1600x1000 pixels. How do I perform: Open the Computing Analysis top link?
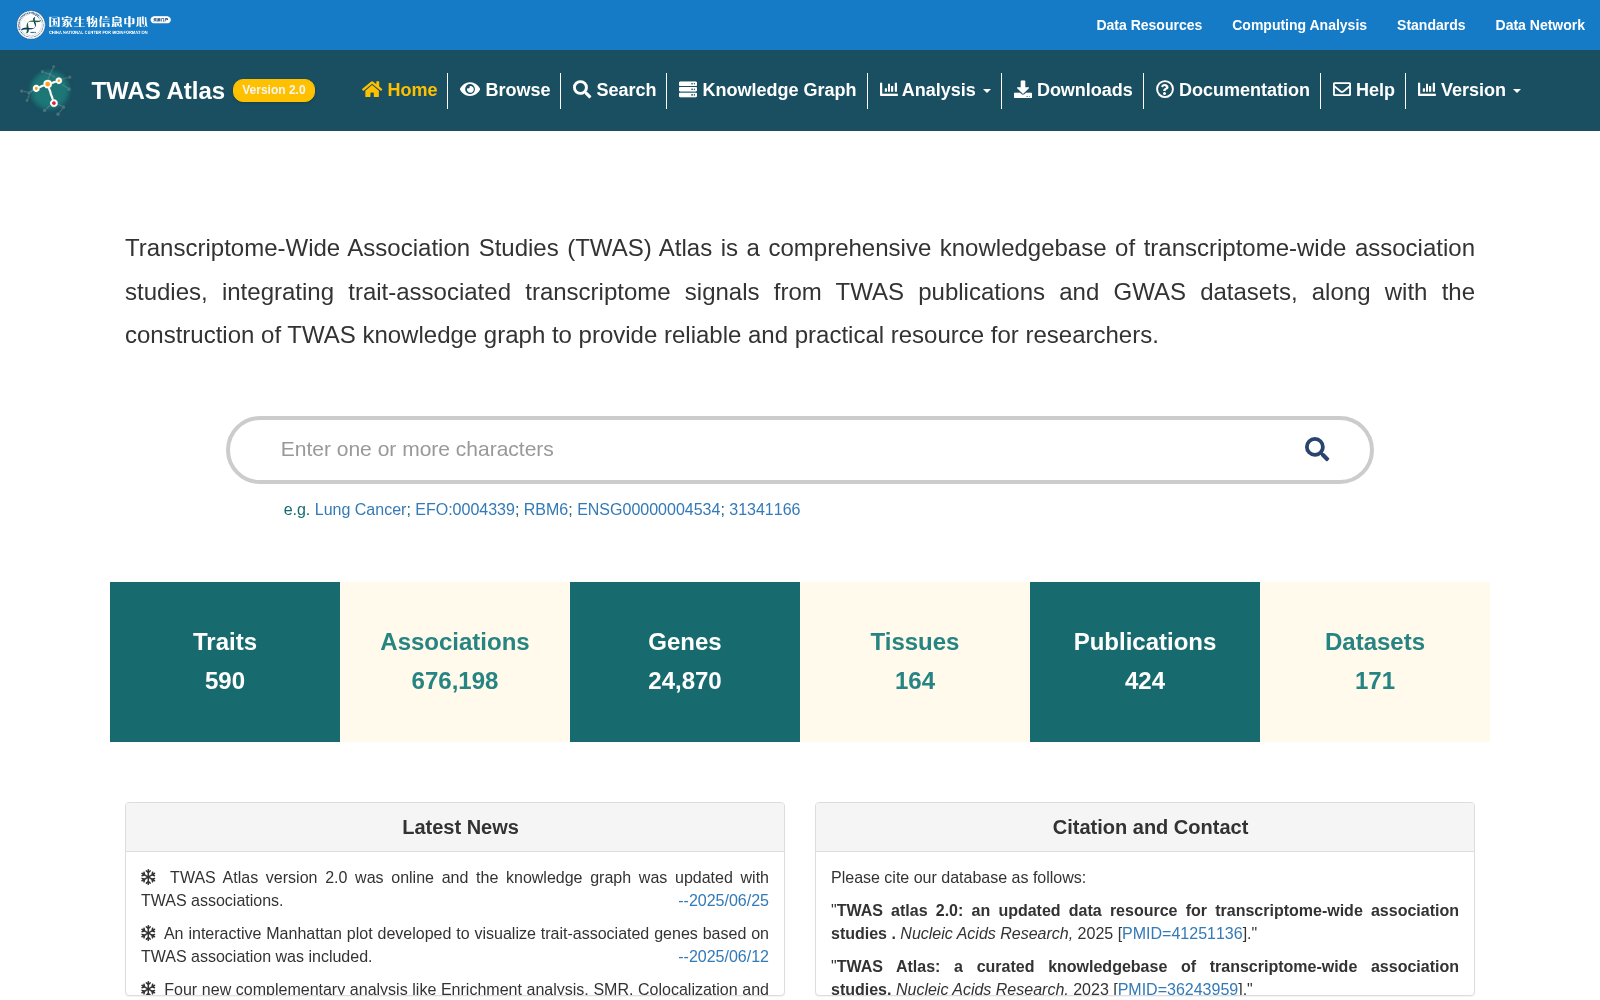(x=1299, y=25)
